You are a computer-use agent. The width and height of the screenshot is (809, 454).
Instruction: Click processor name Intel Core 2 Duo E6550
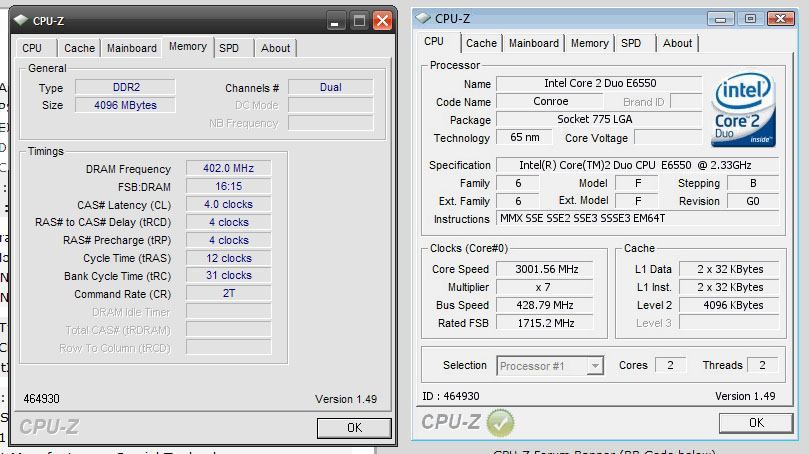[x=600, y=84]
